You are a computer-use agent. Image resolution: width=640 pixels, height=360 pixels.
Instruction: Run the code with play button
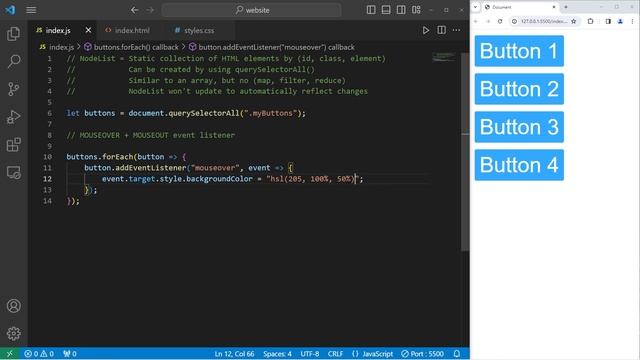(426, 30)
